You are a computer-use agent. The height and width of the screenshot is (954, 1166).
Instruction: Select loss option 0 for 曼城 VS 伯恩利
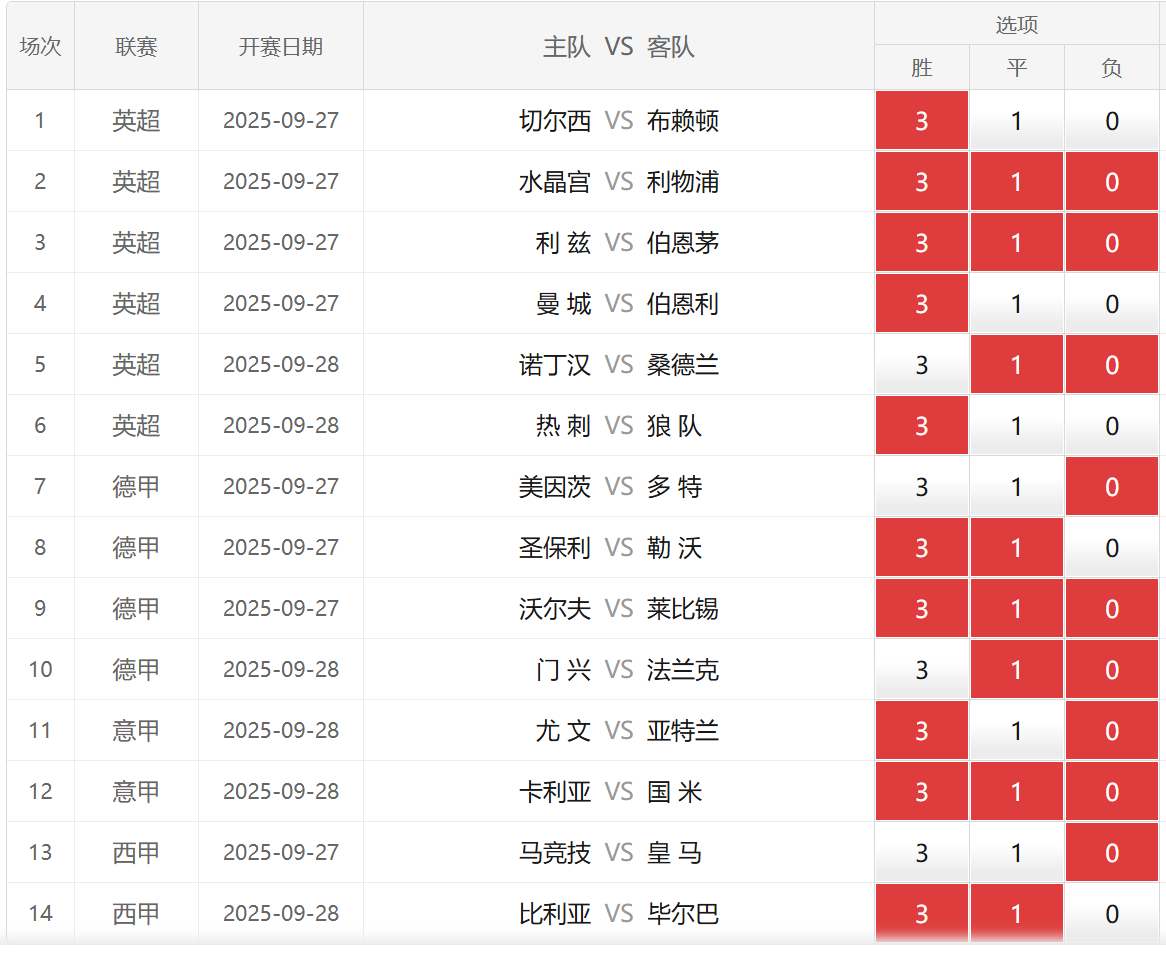[x=1111, y=304]
